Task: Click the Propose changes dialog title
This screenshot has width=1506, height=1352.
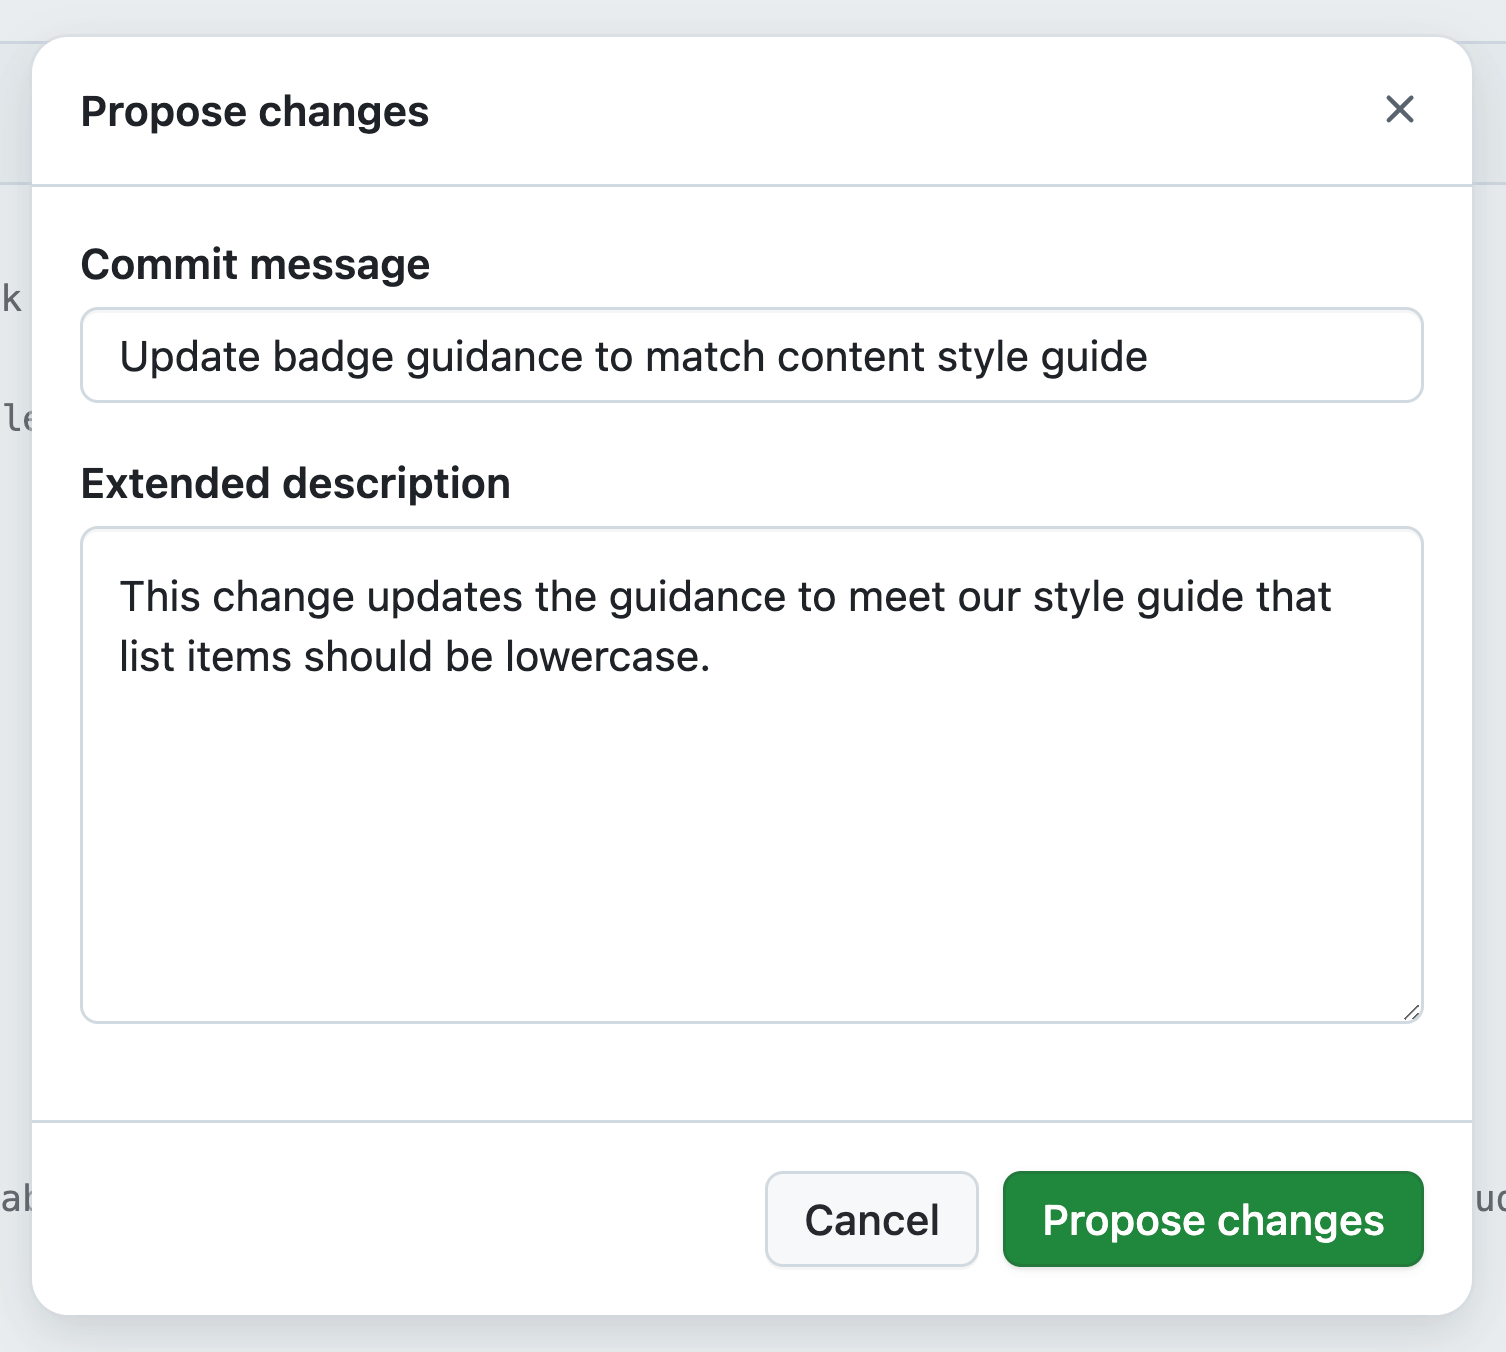Action: click(255, 111)
